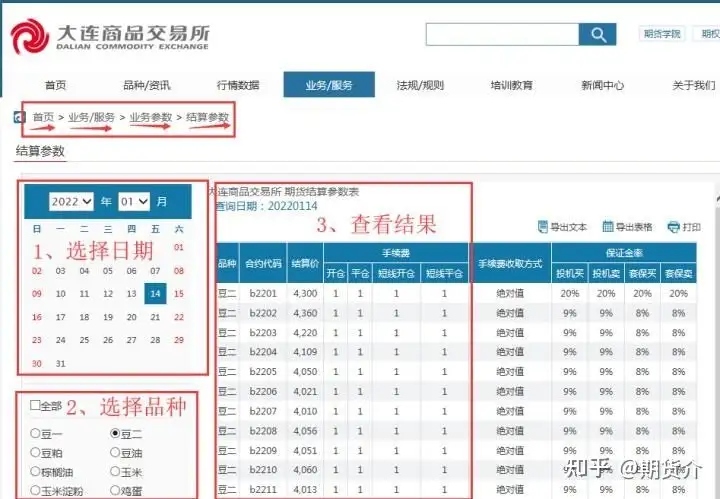Click the 套保卖 column header
This screenshot has height=499, width=720.
pyautogui.click(x=679, y=274)
